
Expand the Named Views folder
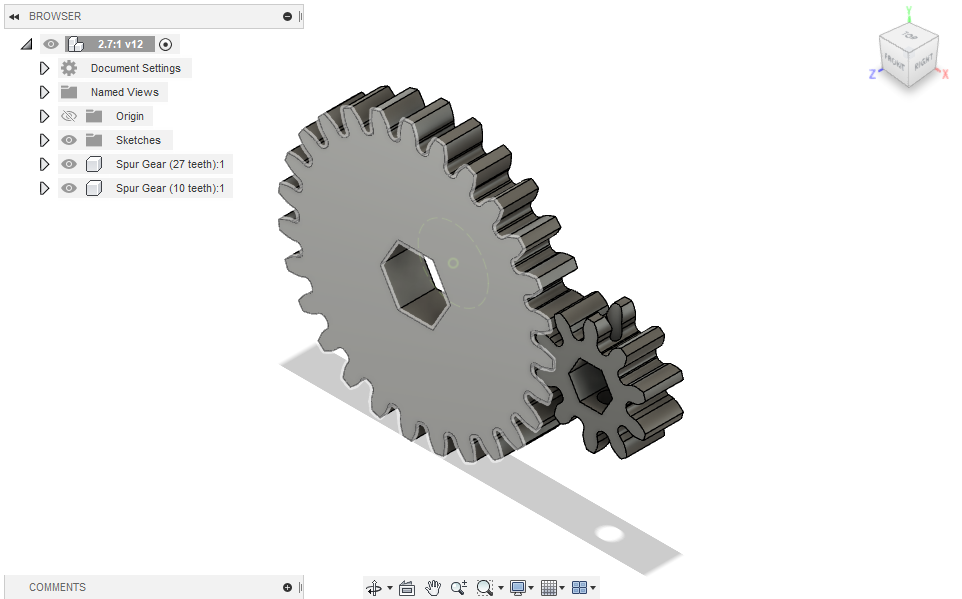[x=43, y=91]
